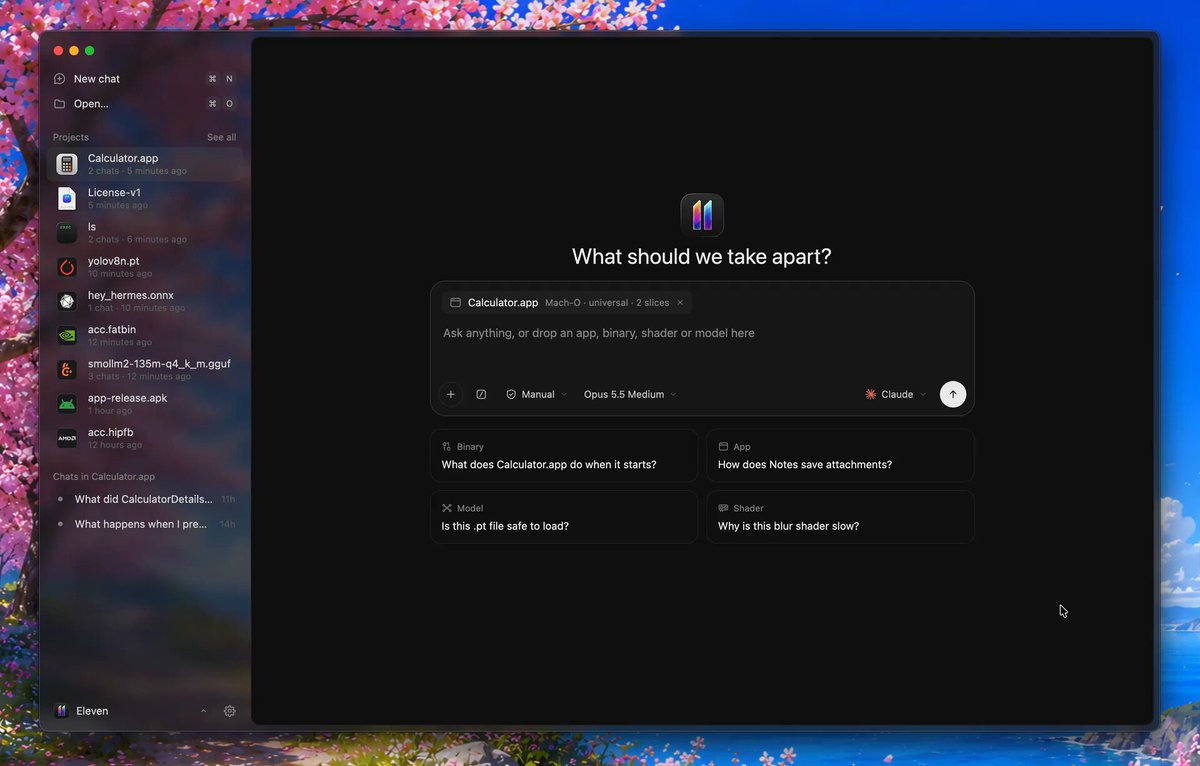Open the ls executable project icon
Viewport: 1200px width, 766px height.
pos(67,232)
